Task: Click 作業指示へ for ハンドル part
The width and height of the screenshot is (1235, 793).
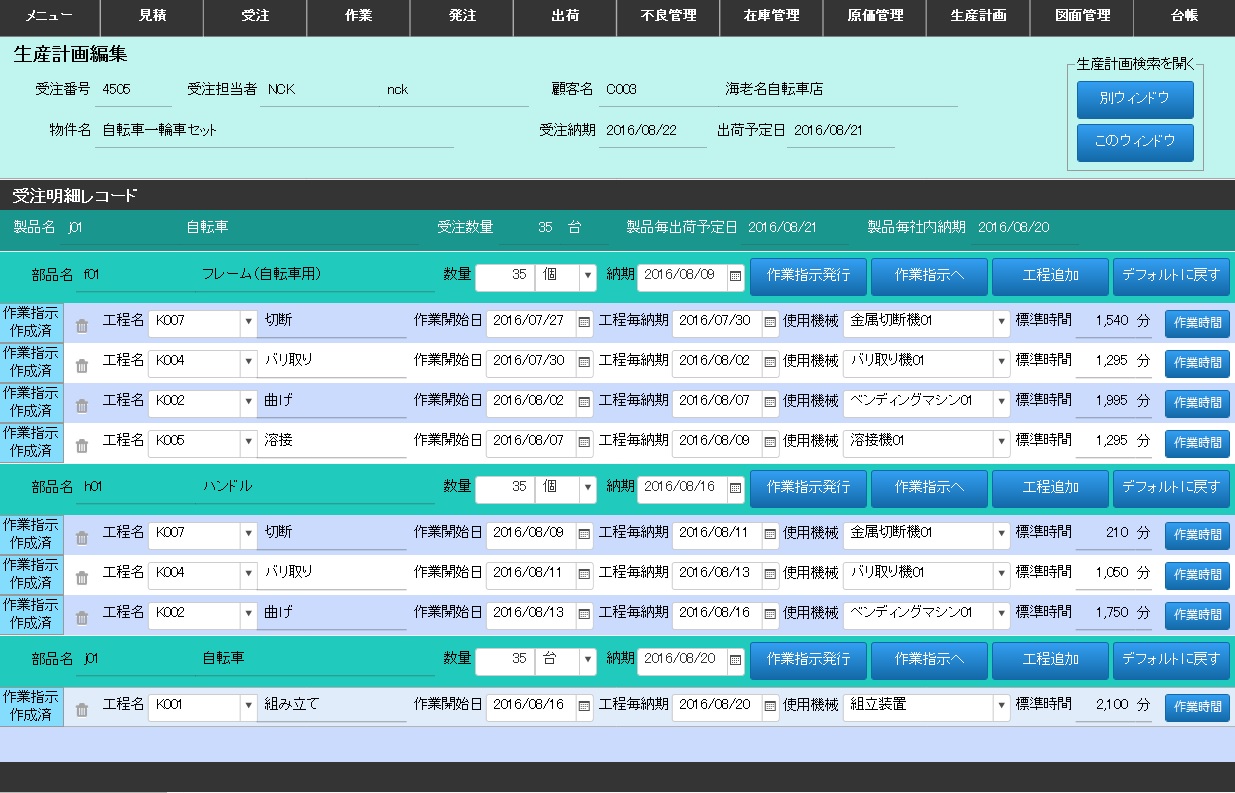Action: click(x=929, y=489)
